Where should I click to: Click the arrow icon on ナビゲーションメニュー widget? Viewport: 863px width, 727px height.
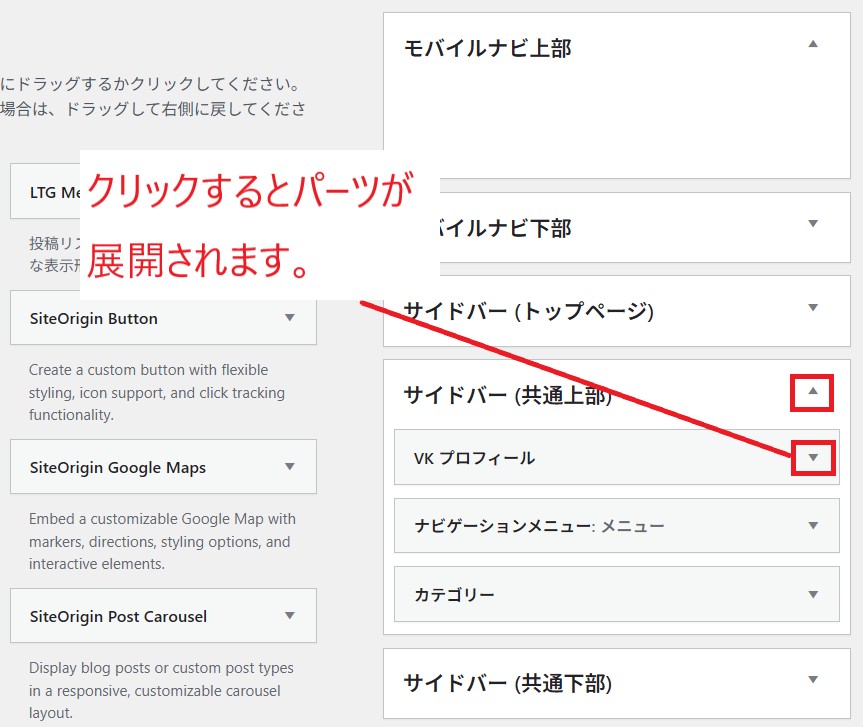(x=813, y=526)
